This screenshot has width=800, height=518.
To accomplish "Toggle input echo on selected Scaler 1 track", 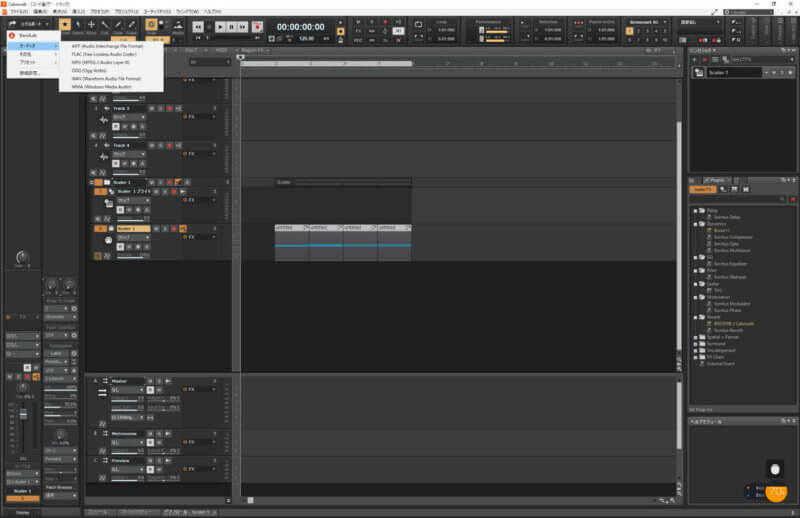I will [x=183, y=229].
